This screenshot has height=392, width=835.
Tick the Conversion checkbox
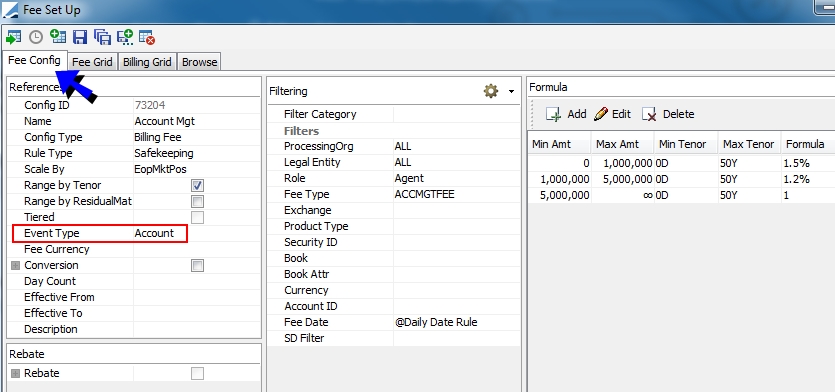[198, 265]
